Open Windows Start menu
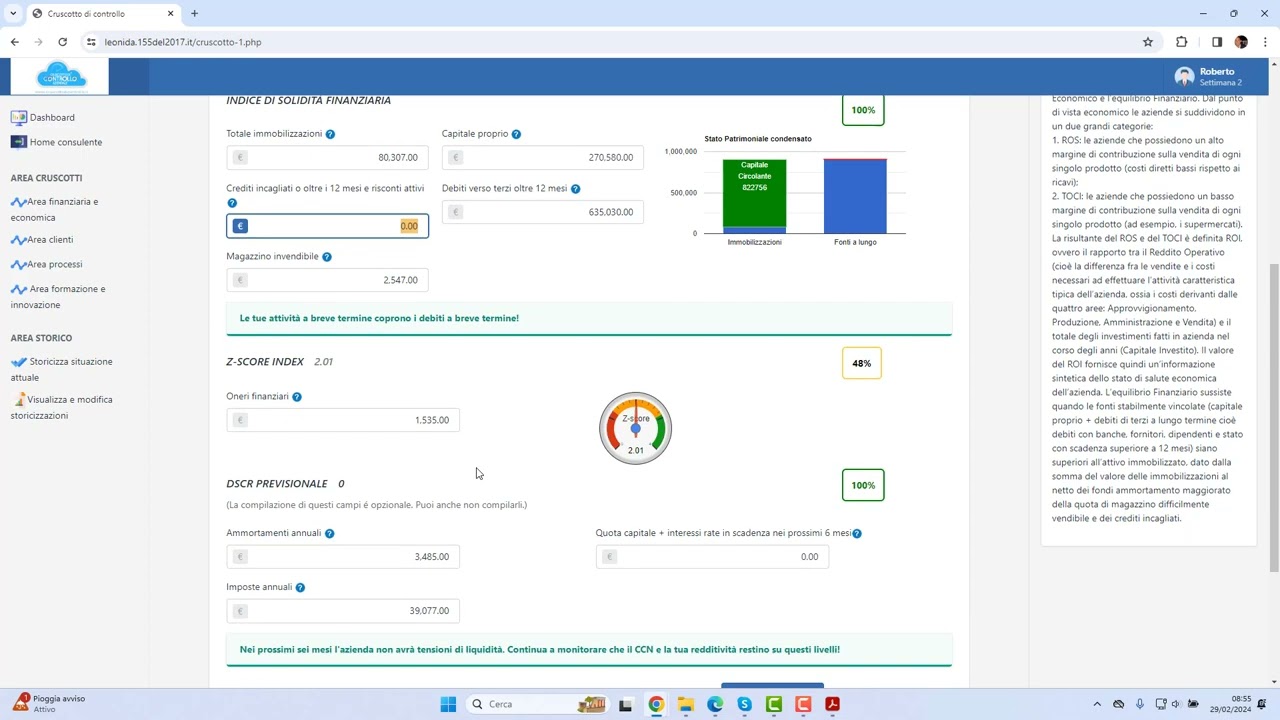 (x=448, y=704)
